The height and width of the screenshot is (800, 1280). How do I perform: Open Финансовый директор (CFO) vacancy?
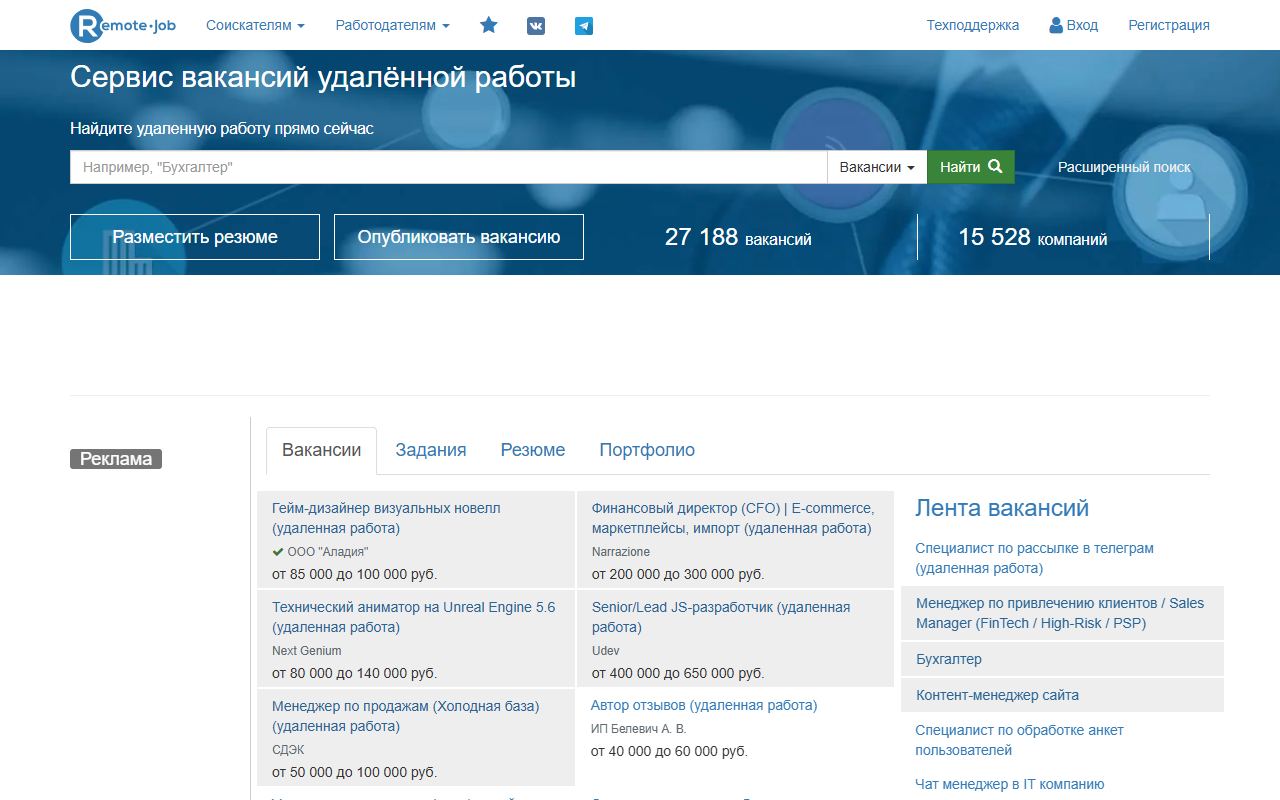(x=733, y=518)
